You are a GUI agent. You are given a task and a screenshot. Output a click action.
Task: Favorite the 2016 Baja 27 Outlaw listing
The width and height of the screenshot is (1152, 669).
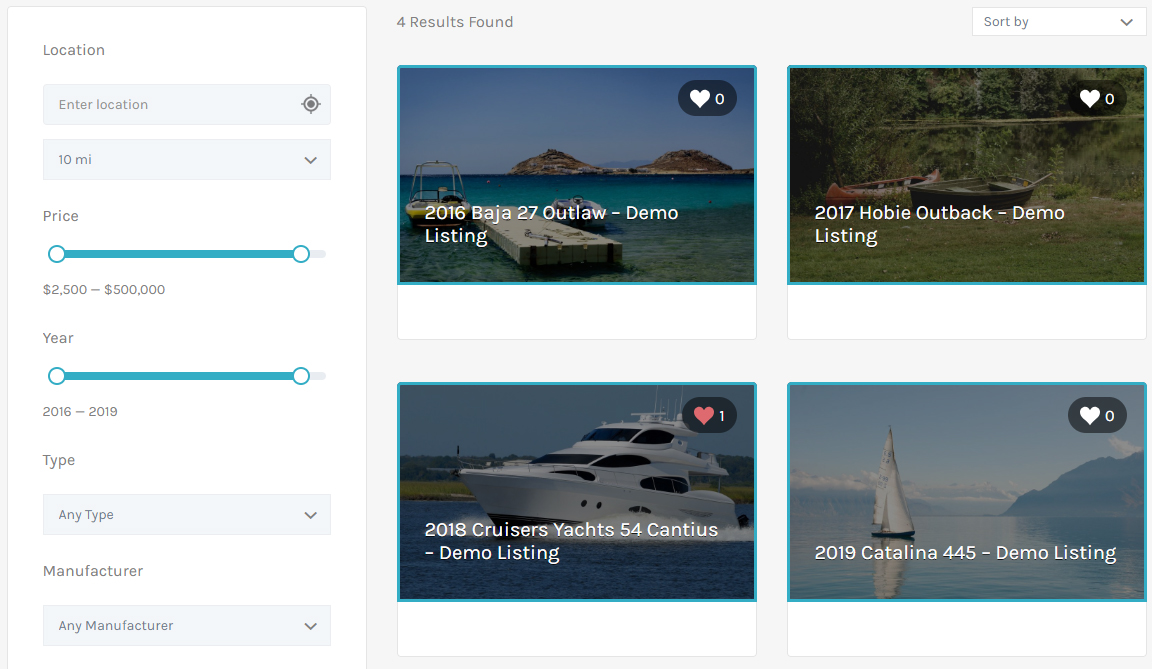tap(700, 98)
